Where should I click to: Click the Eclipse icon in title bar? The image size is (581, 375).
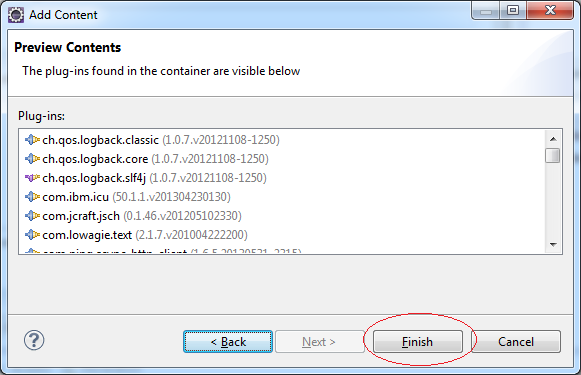tap(16, 15)
